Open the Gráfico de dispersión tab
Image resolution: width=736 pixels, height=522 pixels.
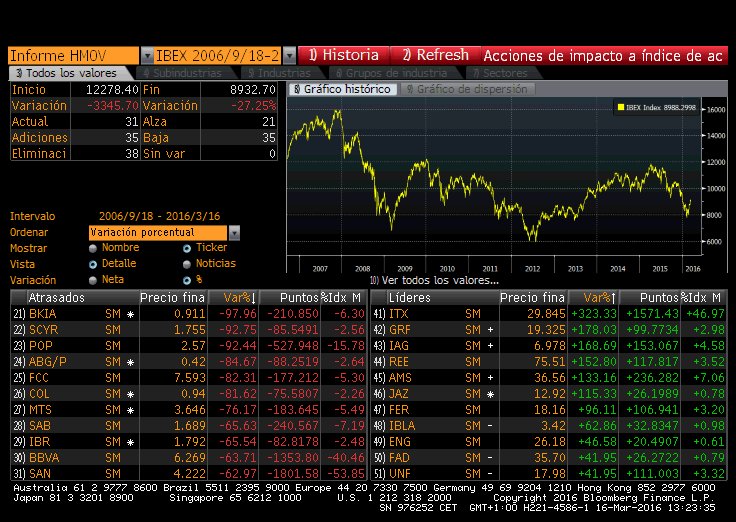point(467,89)
